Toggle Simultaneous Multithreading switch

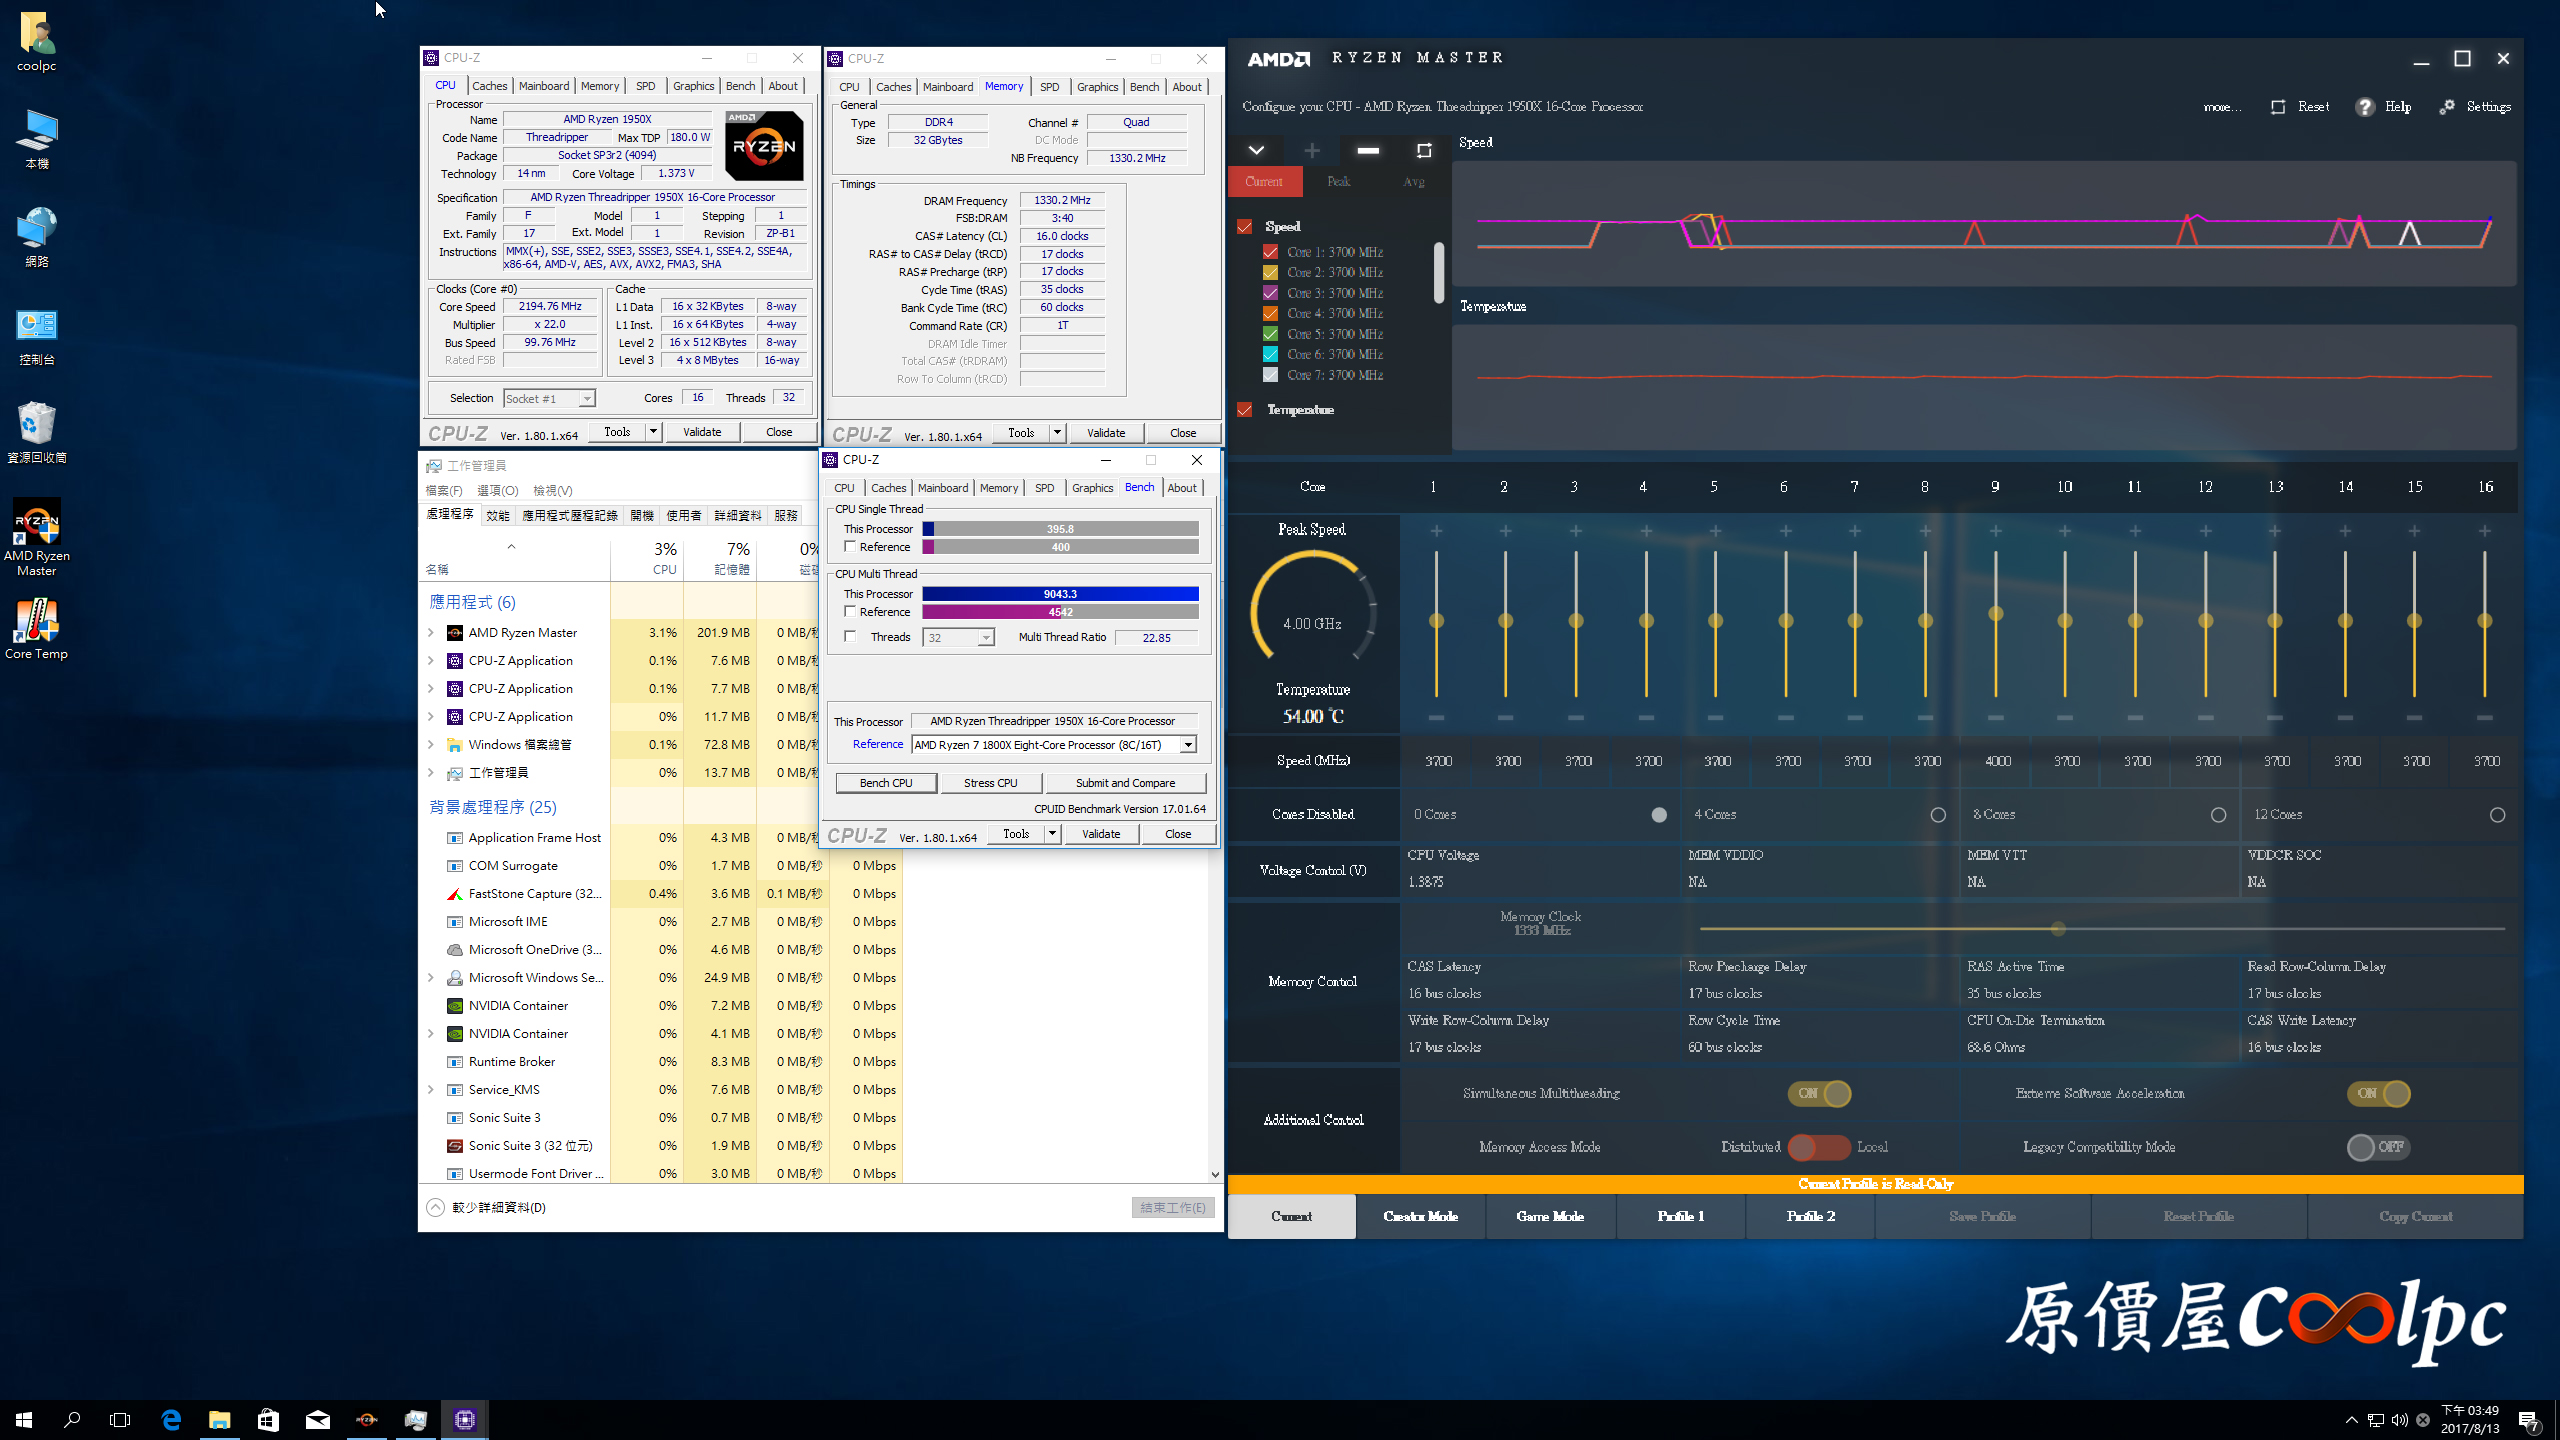click(1819, 1094)
